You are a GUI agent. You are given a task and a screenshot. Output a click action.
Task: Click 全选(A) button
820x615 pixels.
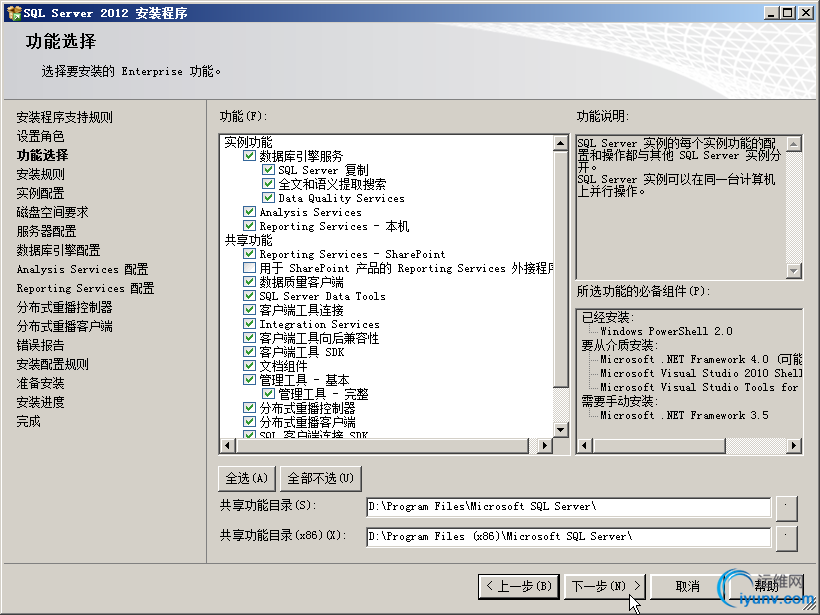[x=246, y=478]
